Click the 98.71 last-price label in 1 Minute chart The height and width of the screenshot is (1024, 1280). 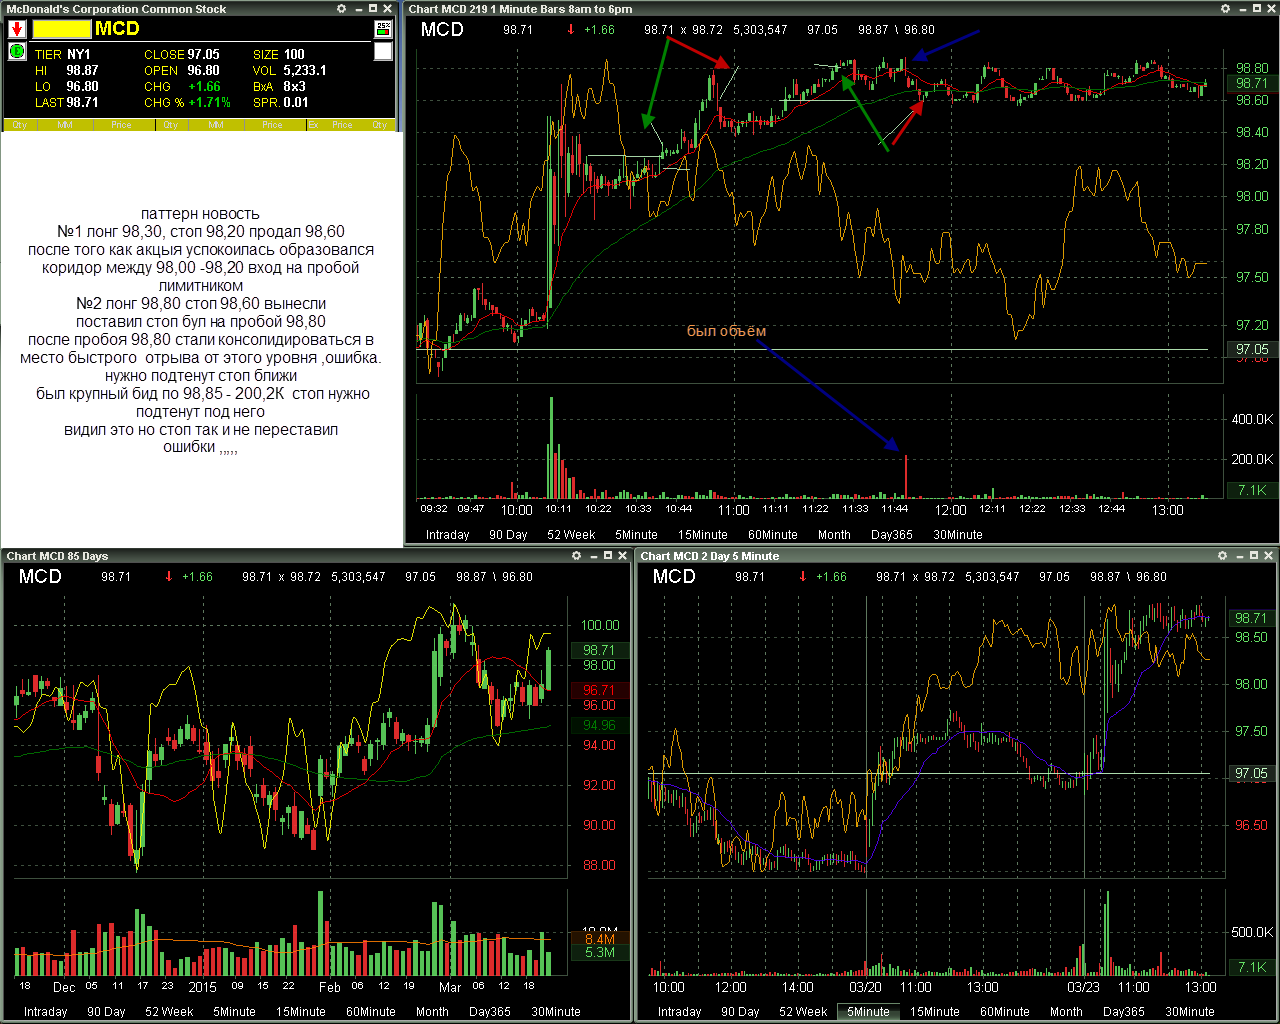[x=1251, y=83]
